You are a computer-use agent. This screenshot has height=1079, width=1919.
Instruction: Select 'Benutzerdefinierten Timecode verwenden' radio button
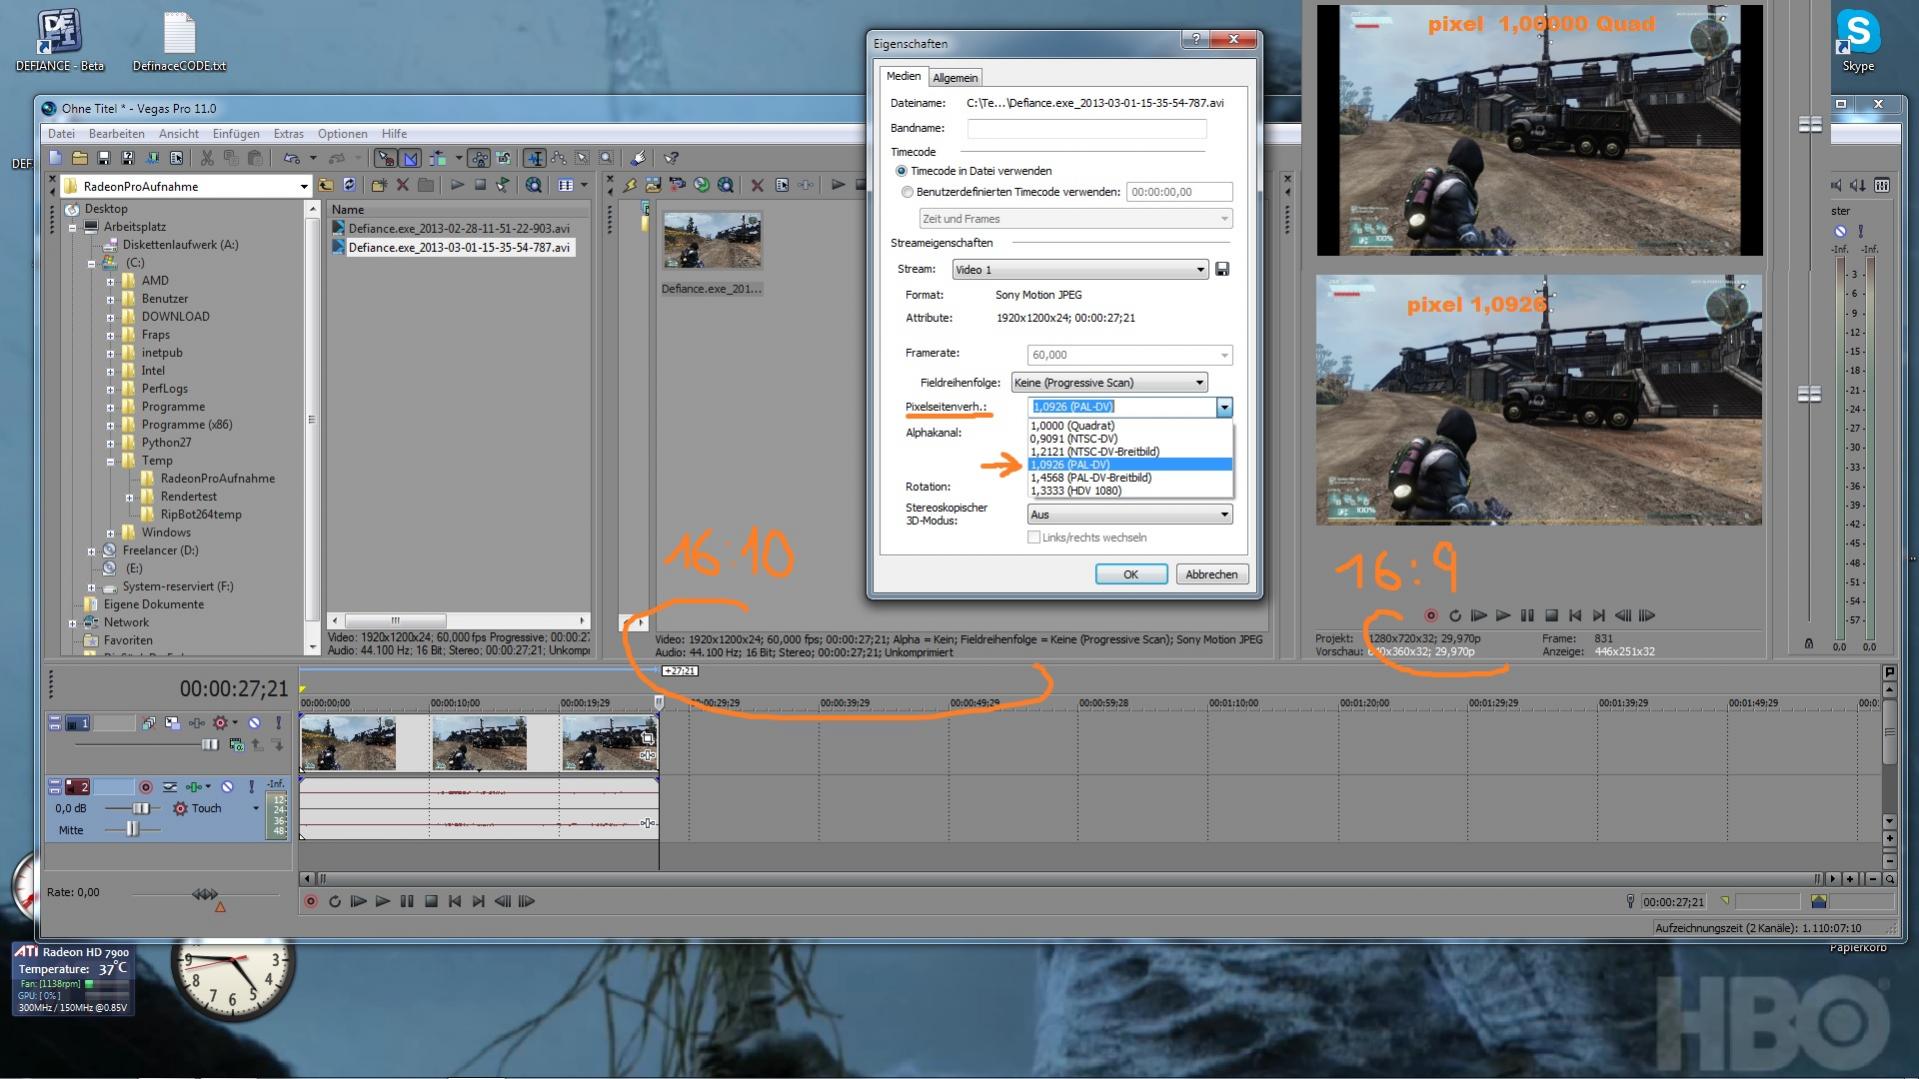907,192
